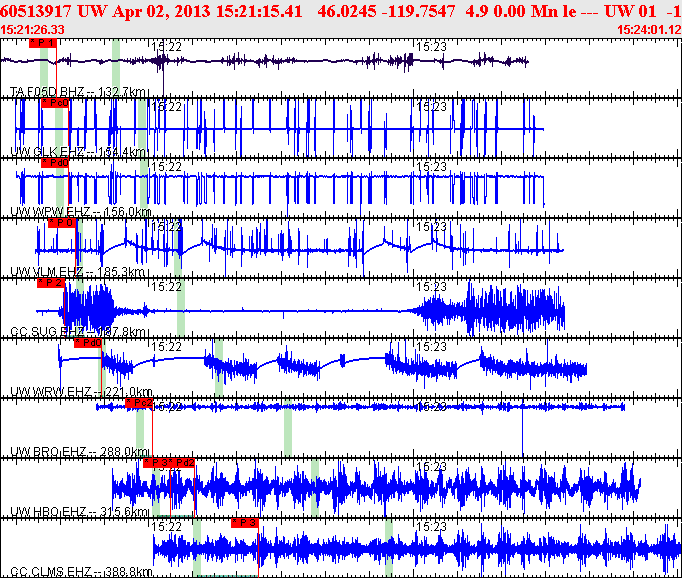Select the P 3 pick flag on CC CLMS

coord(245,523)
